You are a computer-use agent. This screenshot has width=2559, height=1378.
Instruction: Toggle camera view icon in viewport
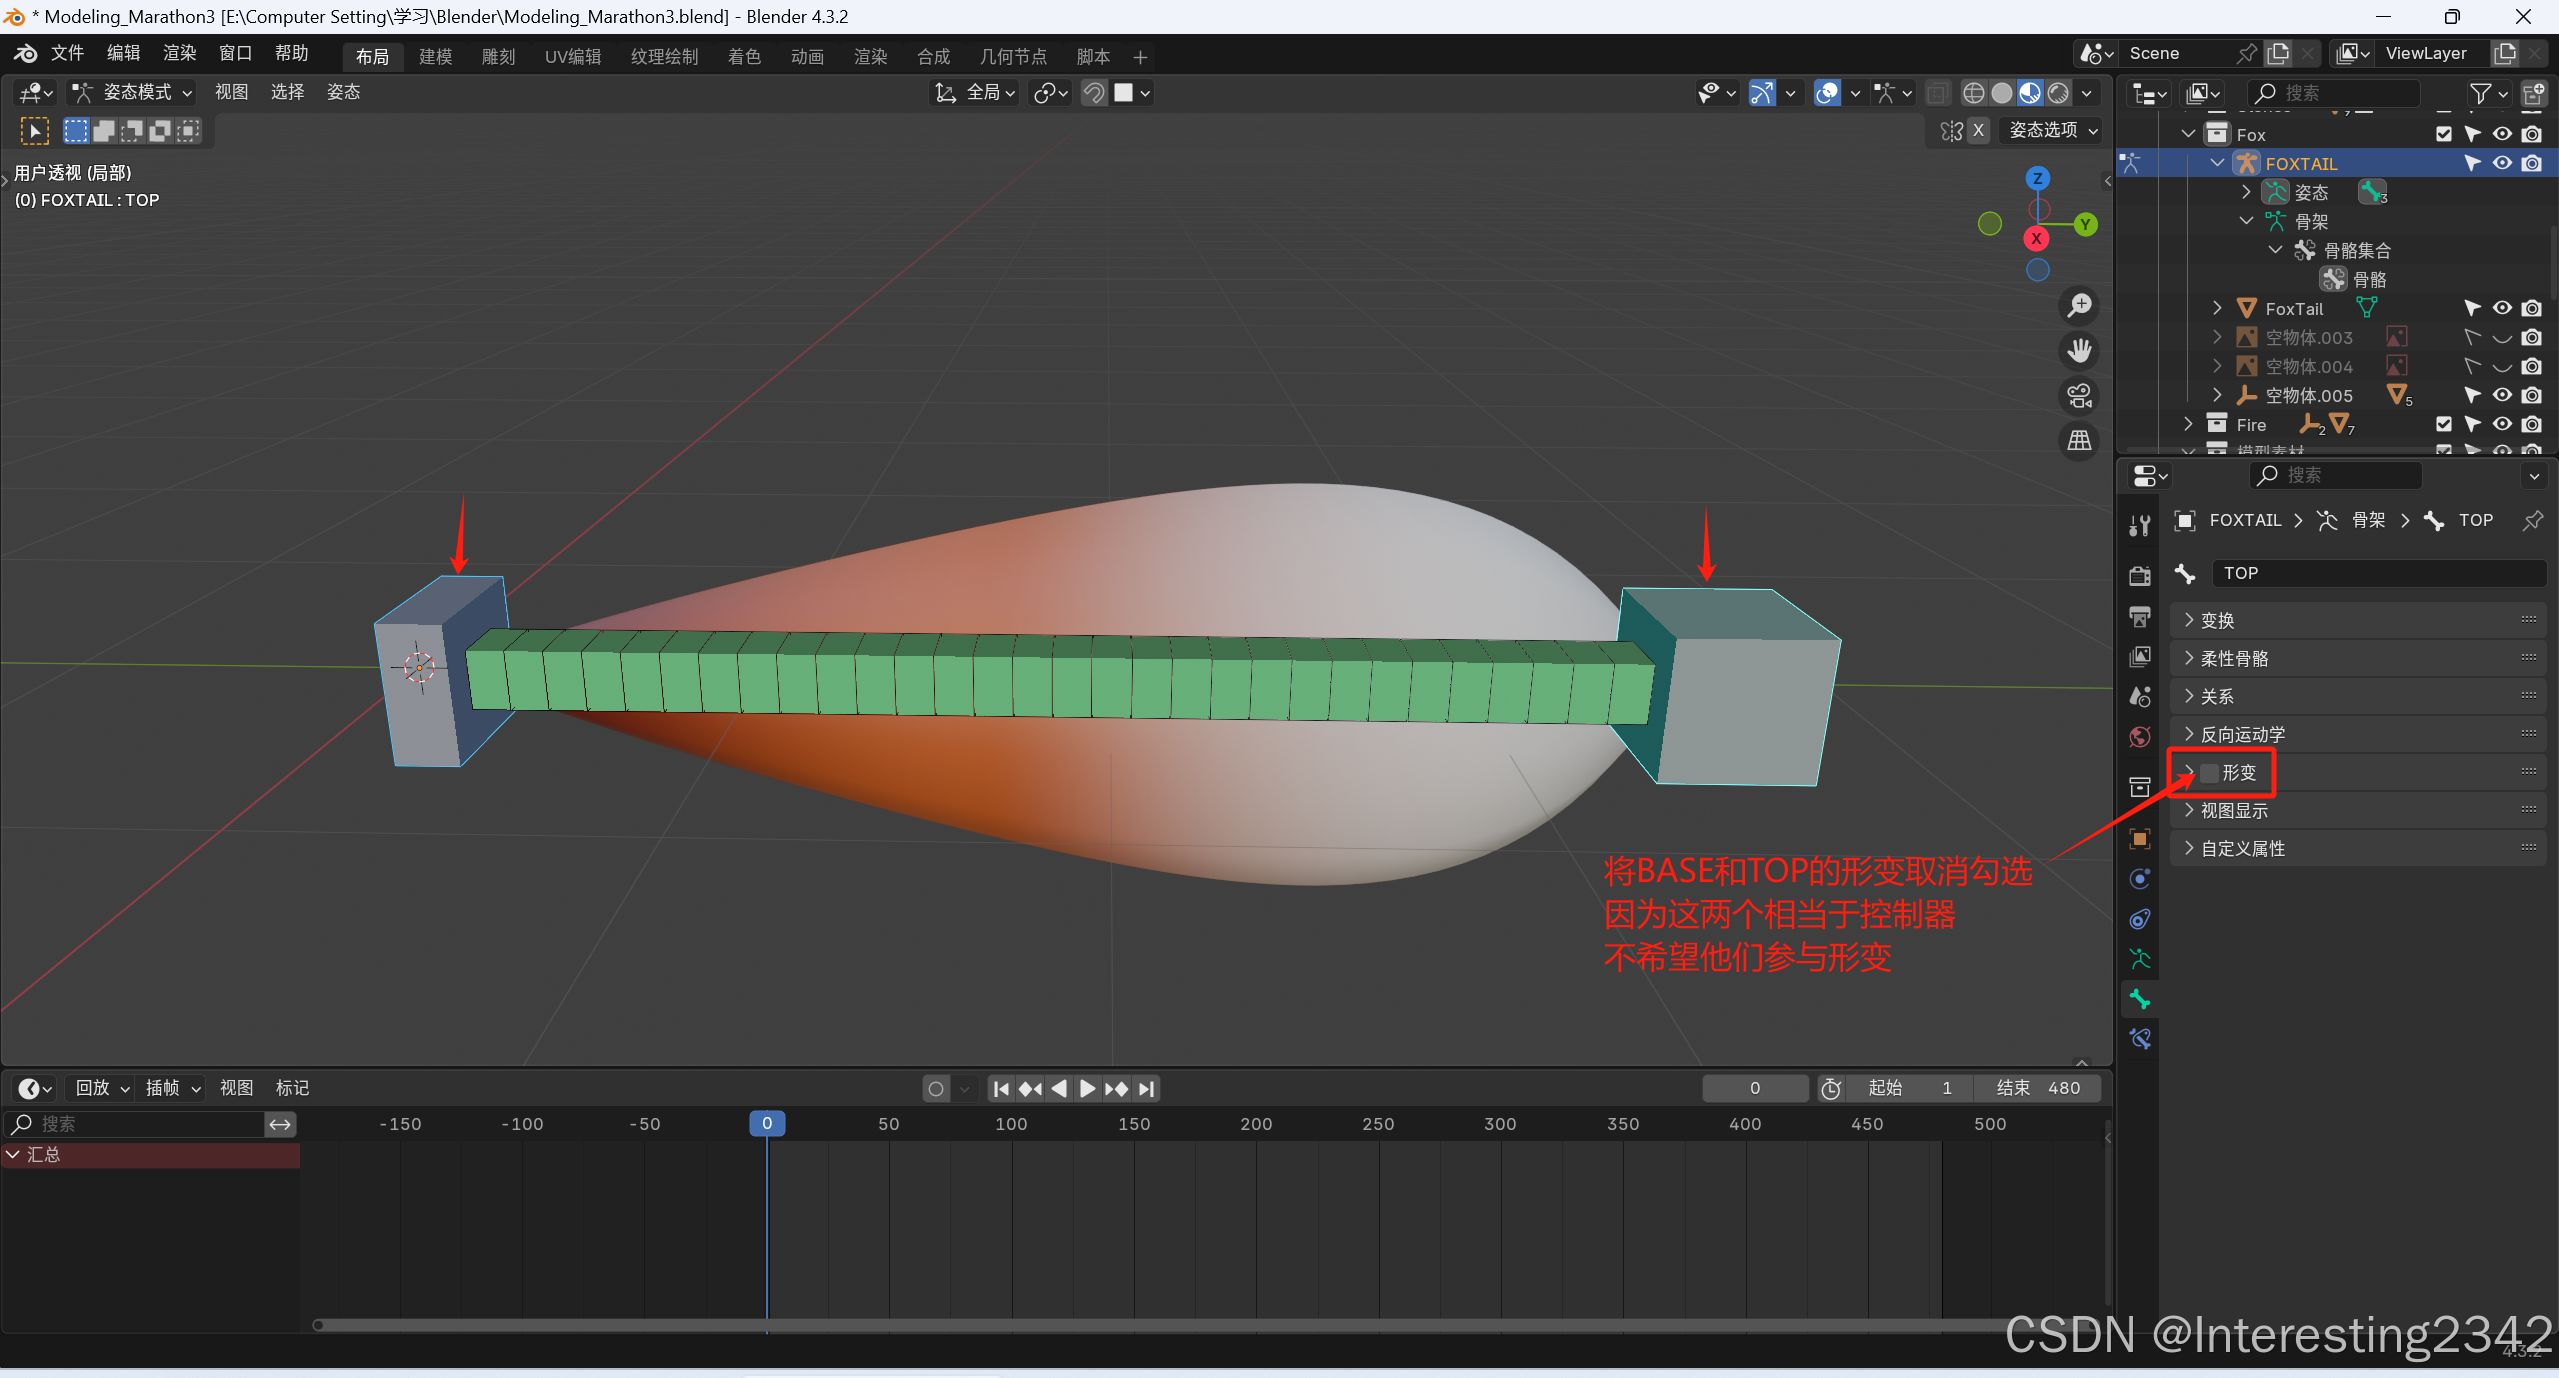click(2080, 395)
